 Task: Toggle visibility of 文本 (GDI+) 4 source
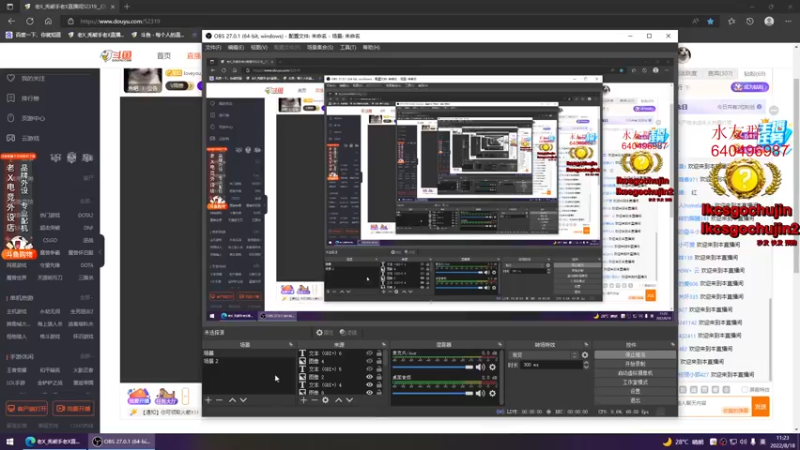369,385
